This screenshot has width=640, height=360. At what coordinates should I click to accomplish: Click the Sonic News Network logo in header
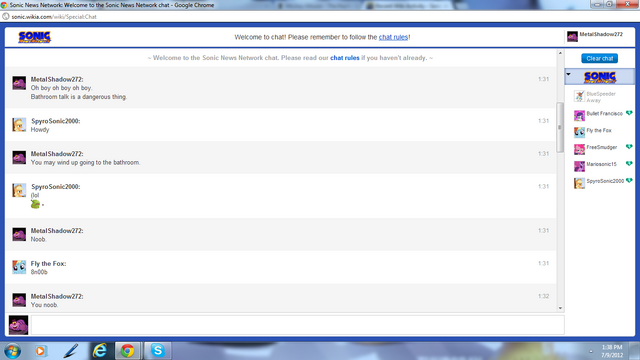tap(34, 37)
